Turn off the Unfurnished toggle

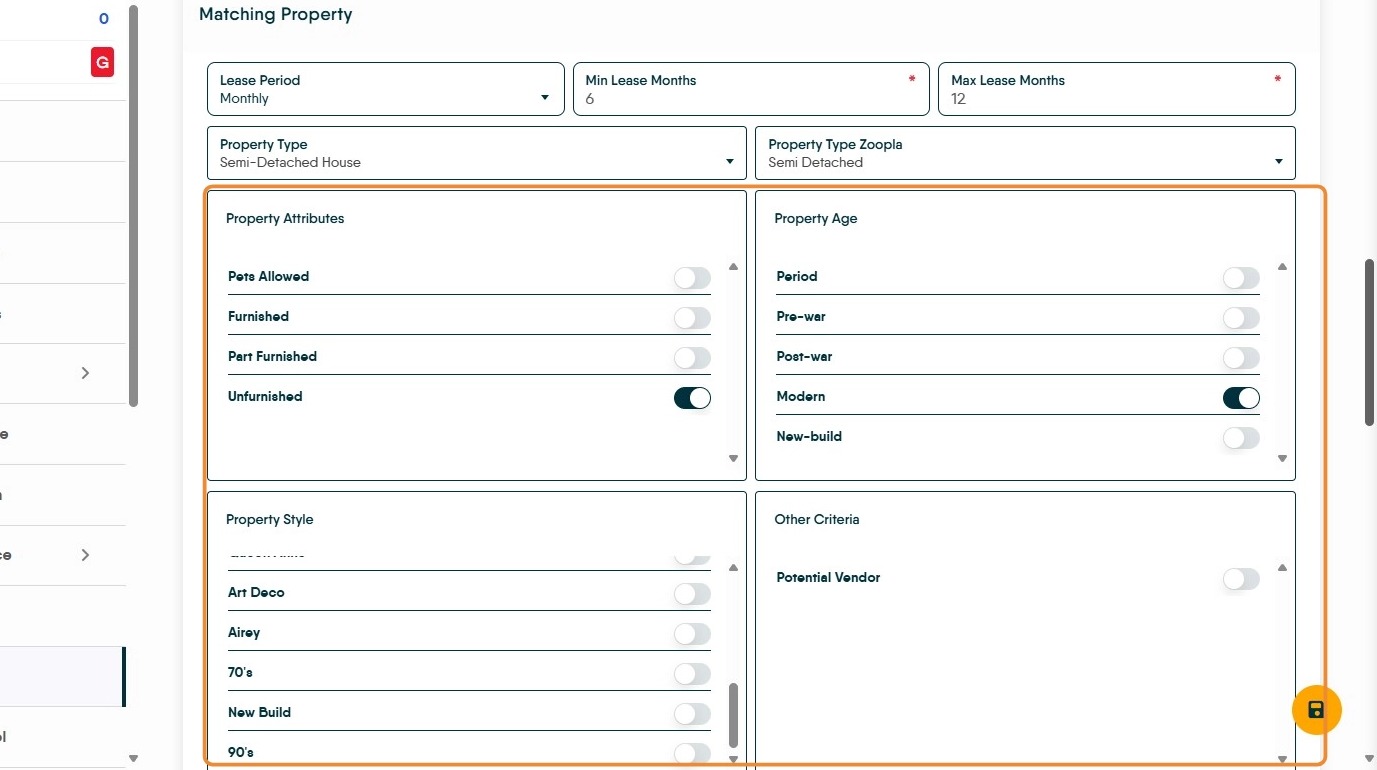tap(692, 398)
